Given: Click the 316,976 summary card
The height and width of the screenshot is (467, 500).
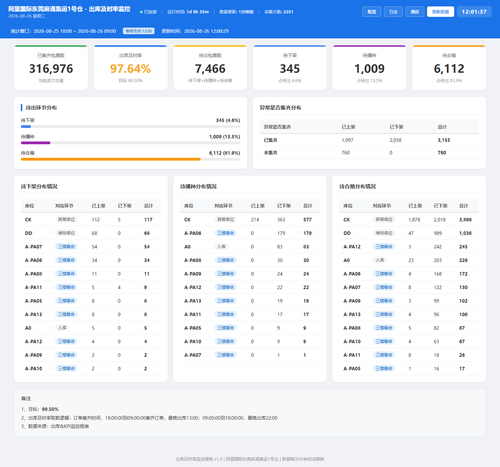Looking at the screenshot, I should click(51, 68).
